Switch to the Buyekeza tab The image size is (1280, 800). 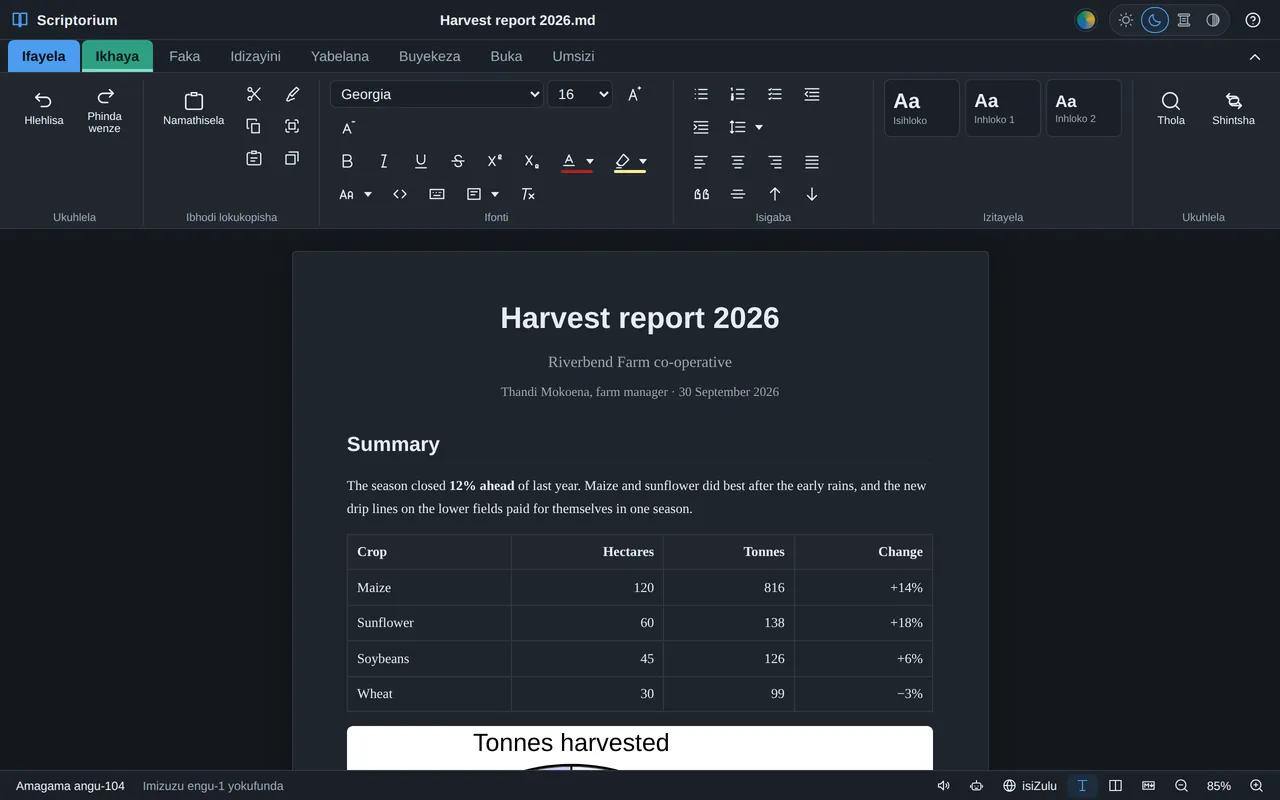click(430, 56)
